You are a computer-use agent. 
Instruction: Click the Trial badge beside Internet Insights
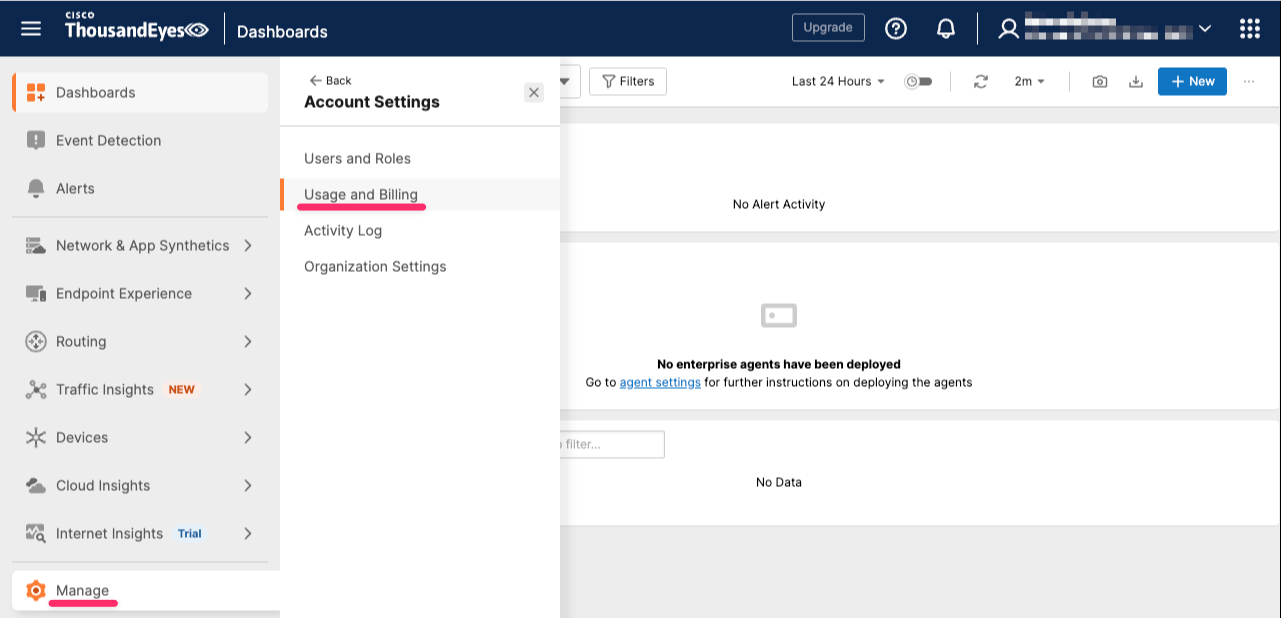pyautogui.click(x=190, y=534)
